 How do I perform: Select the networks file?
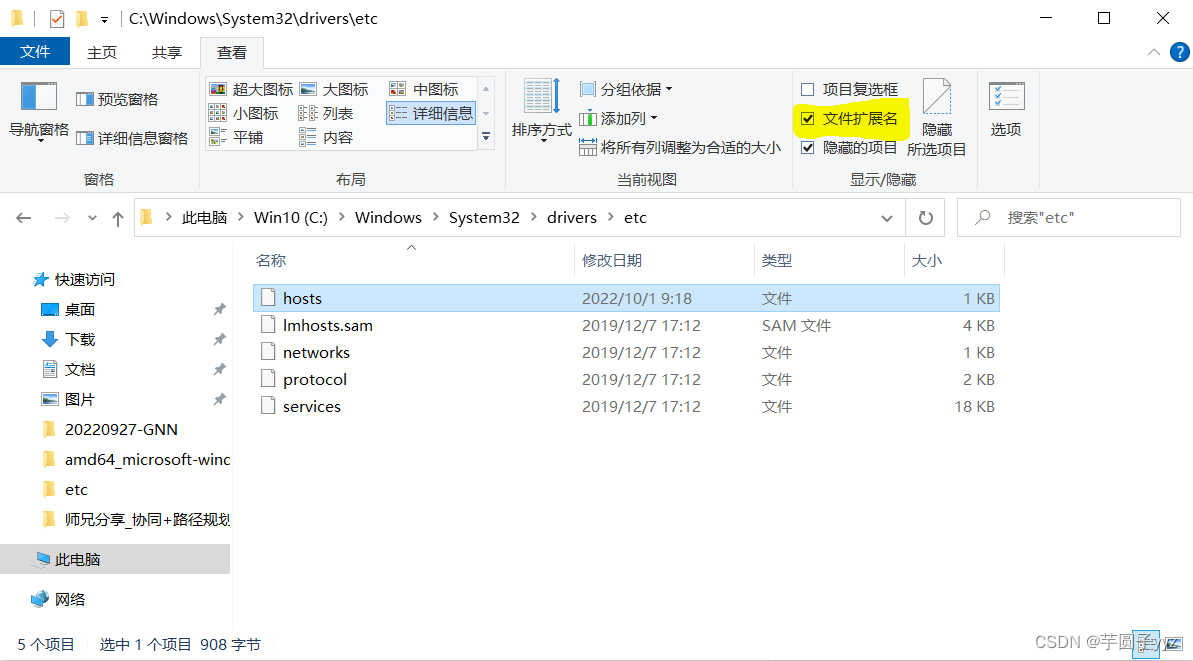[x=626, y=352]
